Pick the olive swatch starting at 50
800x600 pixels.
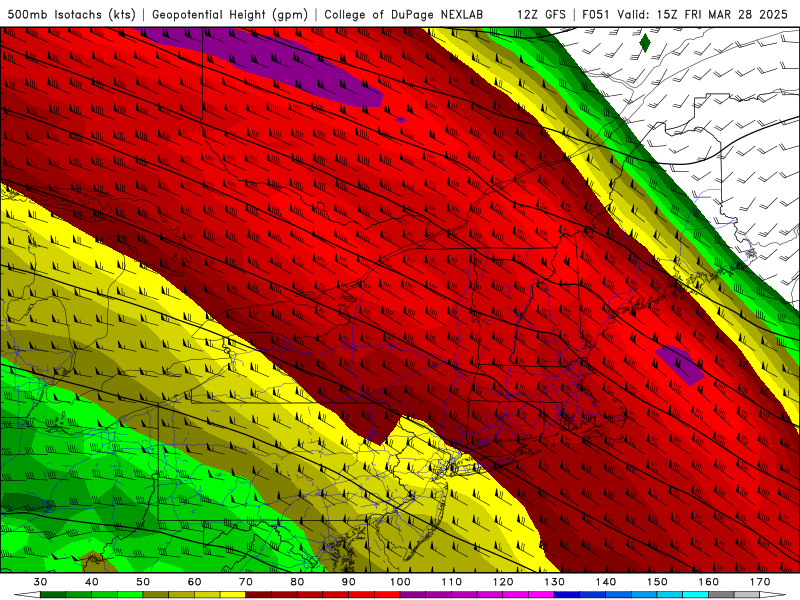[x=156, y=595]
